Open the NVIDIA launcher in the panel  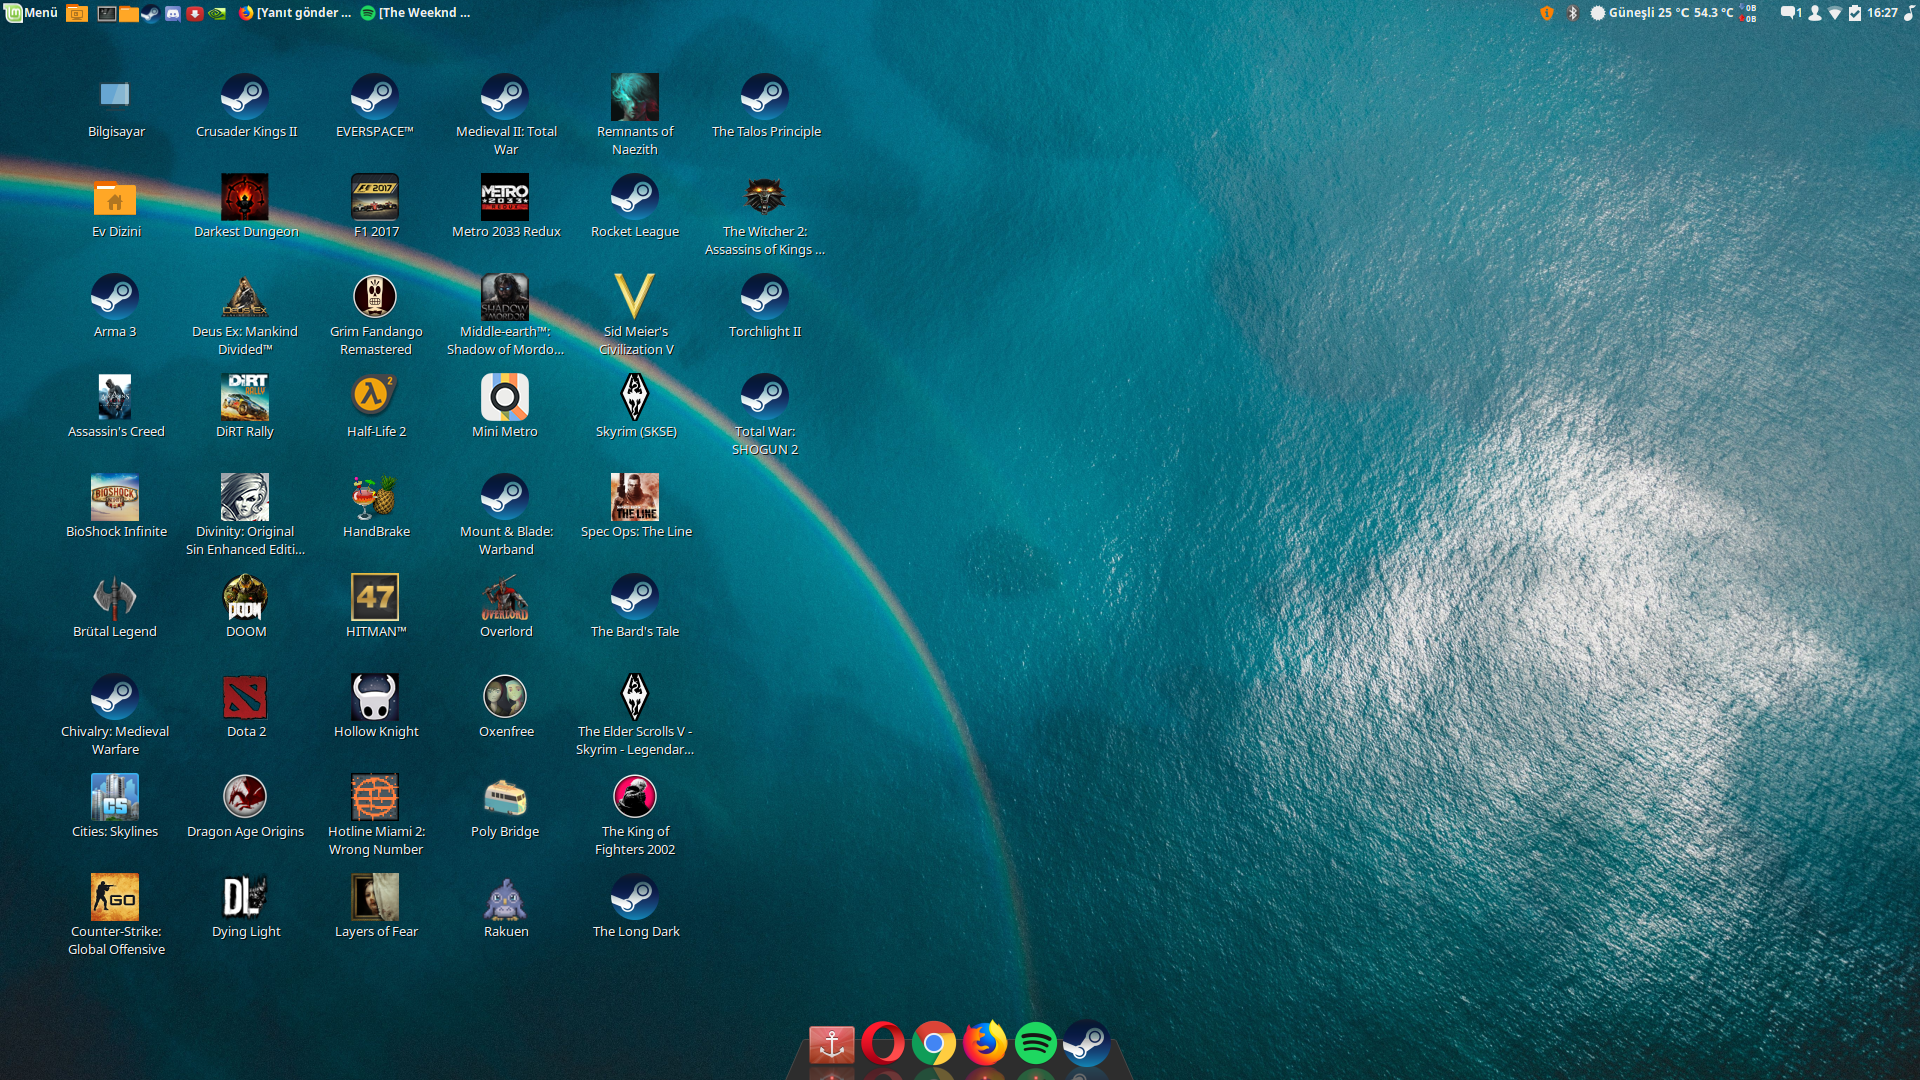point(217,13)
